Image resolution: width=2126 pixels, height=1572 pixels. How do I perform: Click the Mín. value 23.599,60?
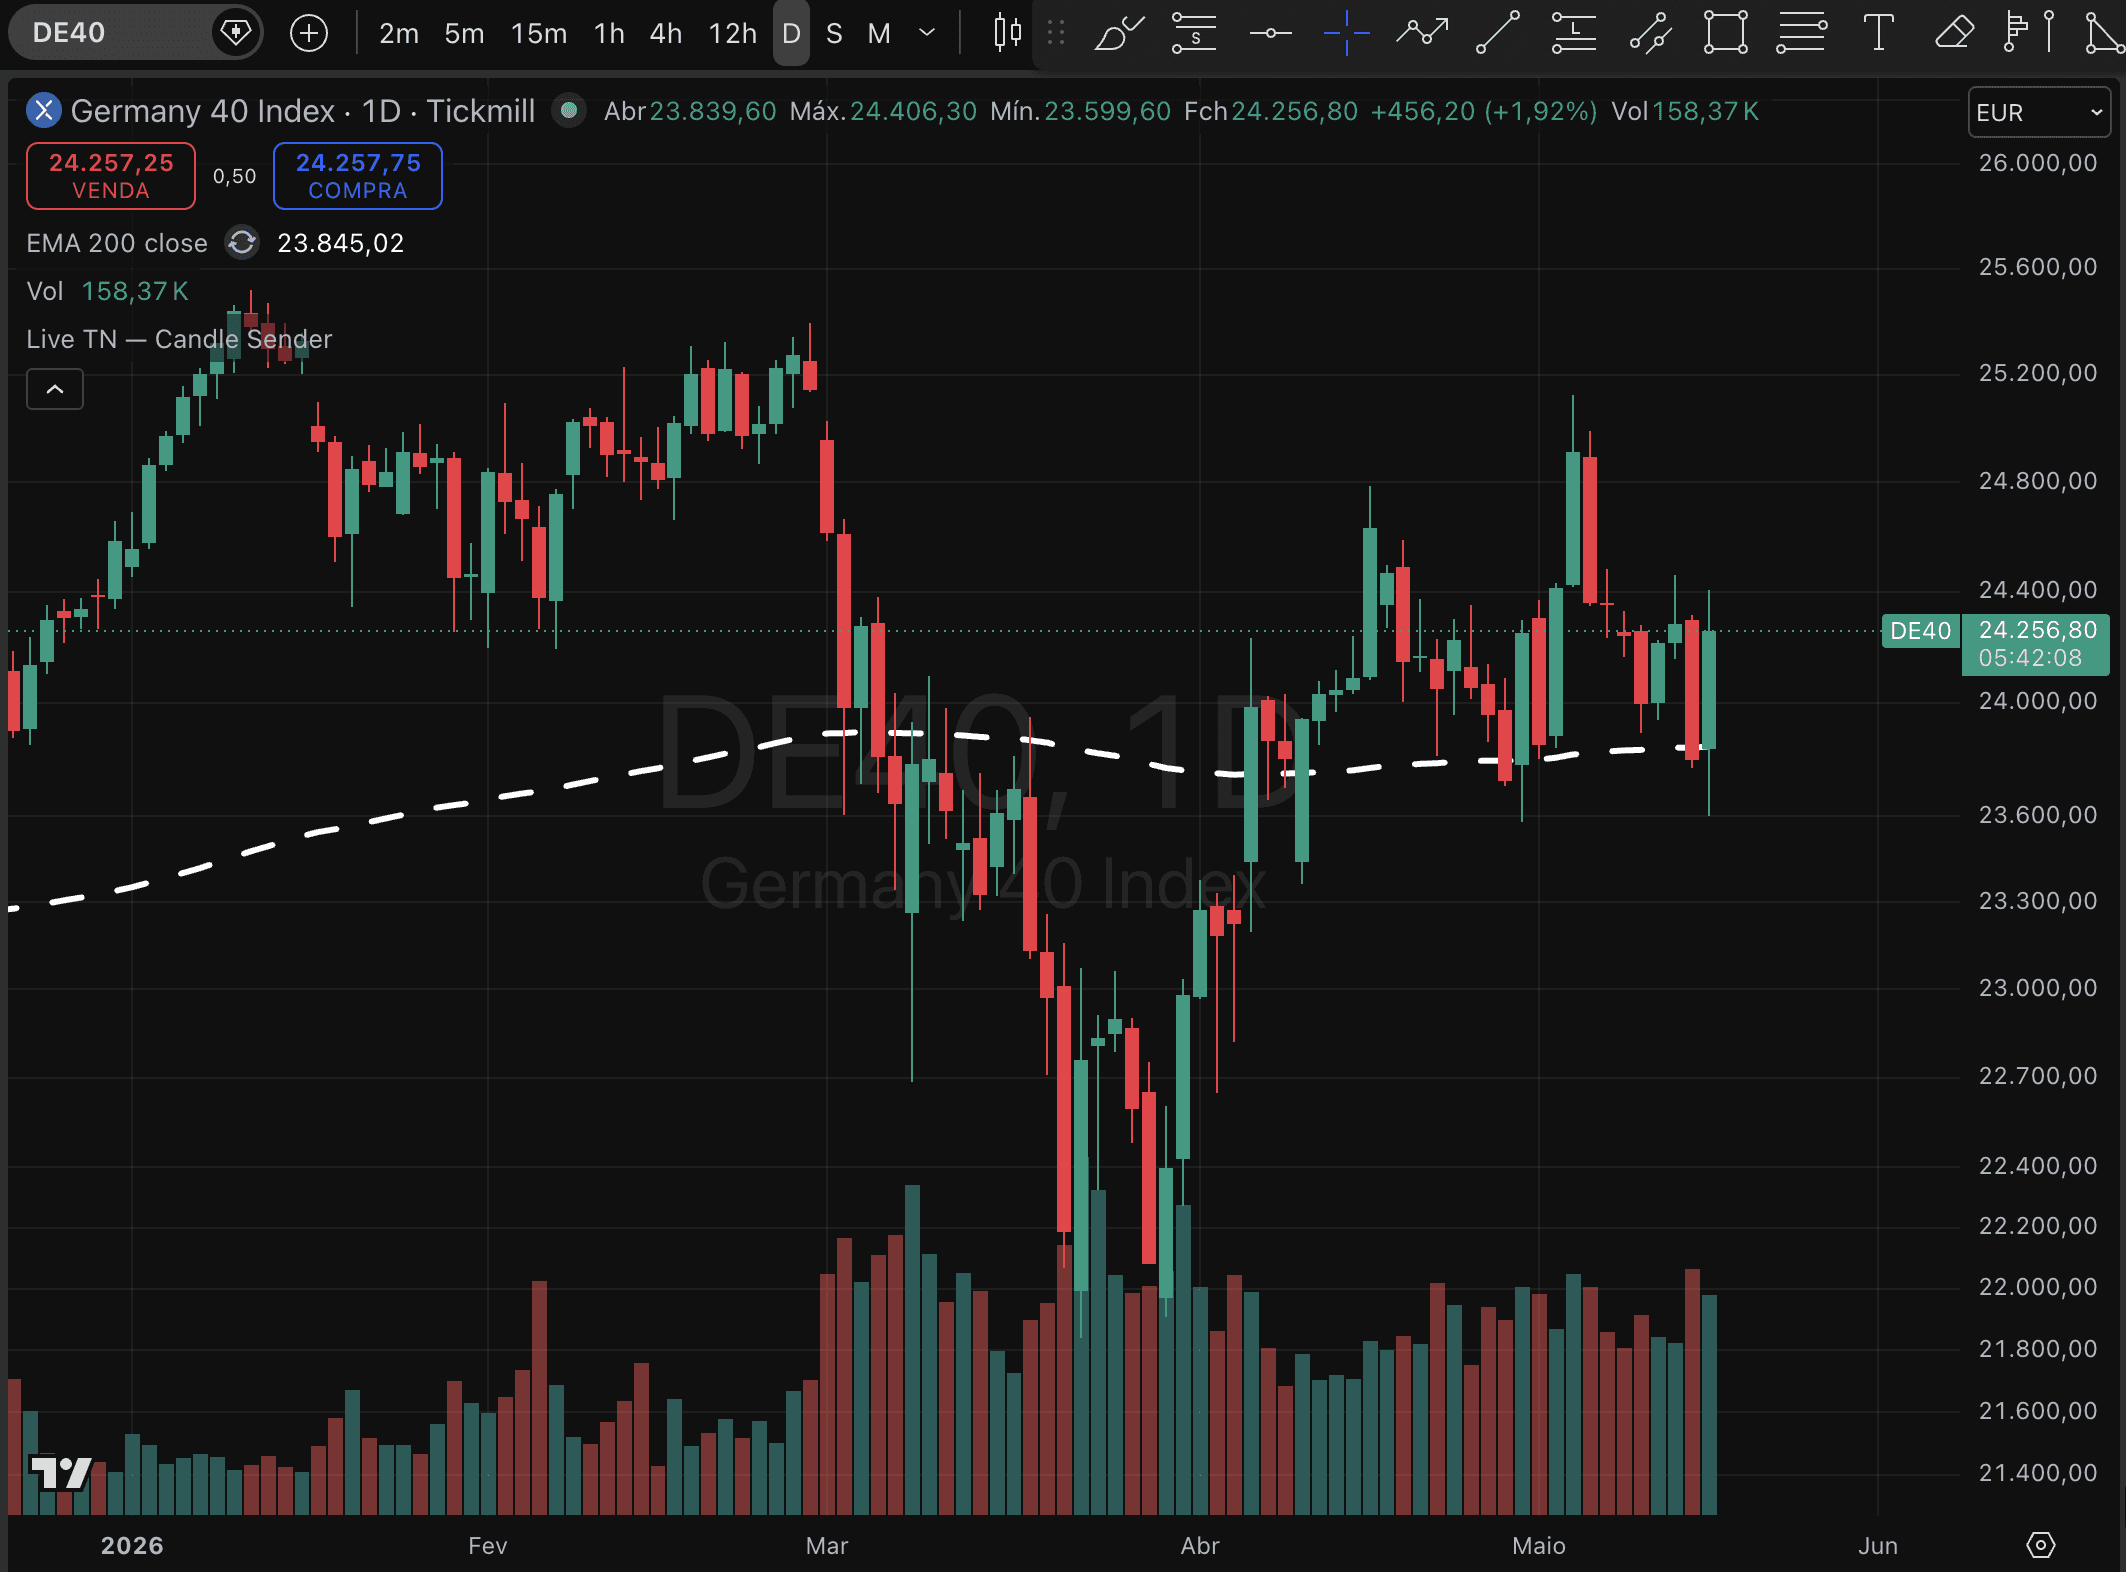(x=1107, y=111)
